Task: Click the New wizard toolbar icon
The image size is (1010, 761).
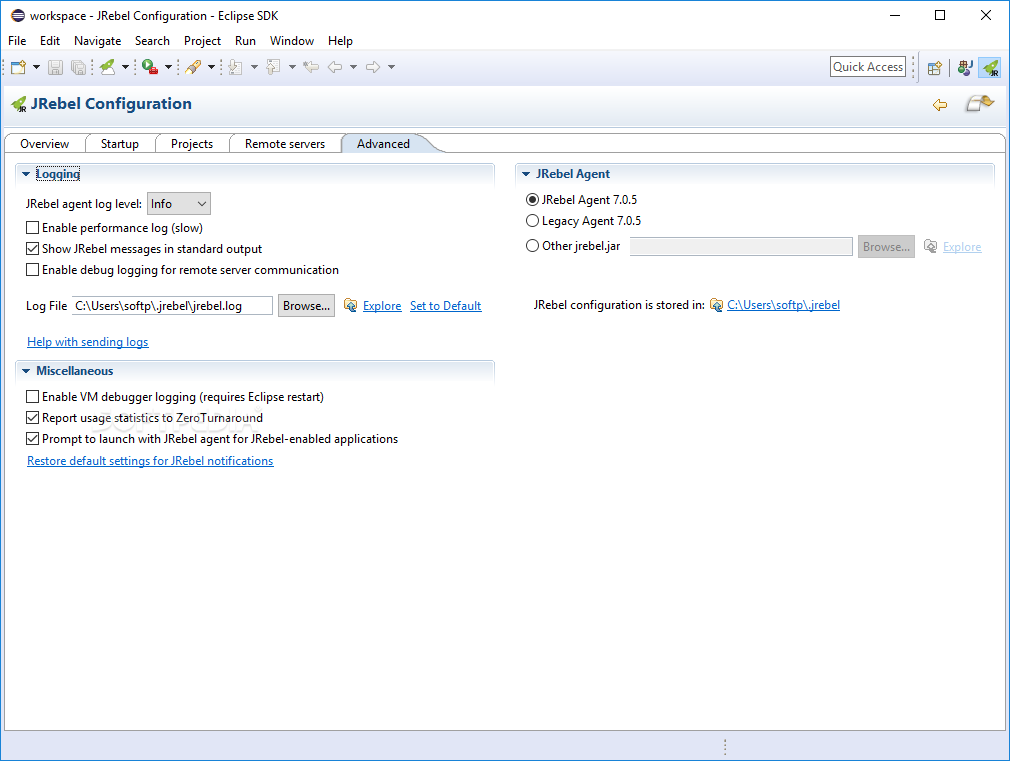Action: point(19,67)
